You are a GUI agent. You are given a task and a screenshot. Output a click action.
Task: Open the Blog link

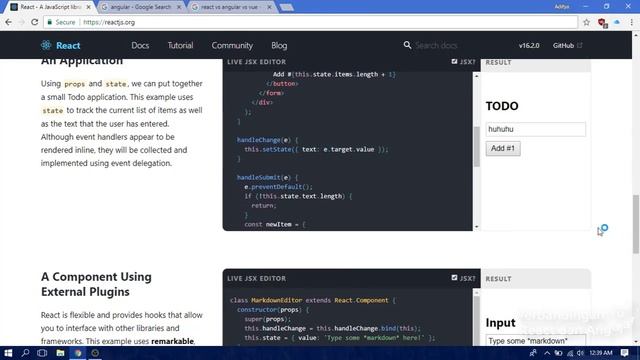[x=279, y=45]
